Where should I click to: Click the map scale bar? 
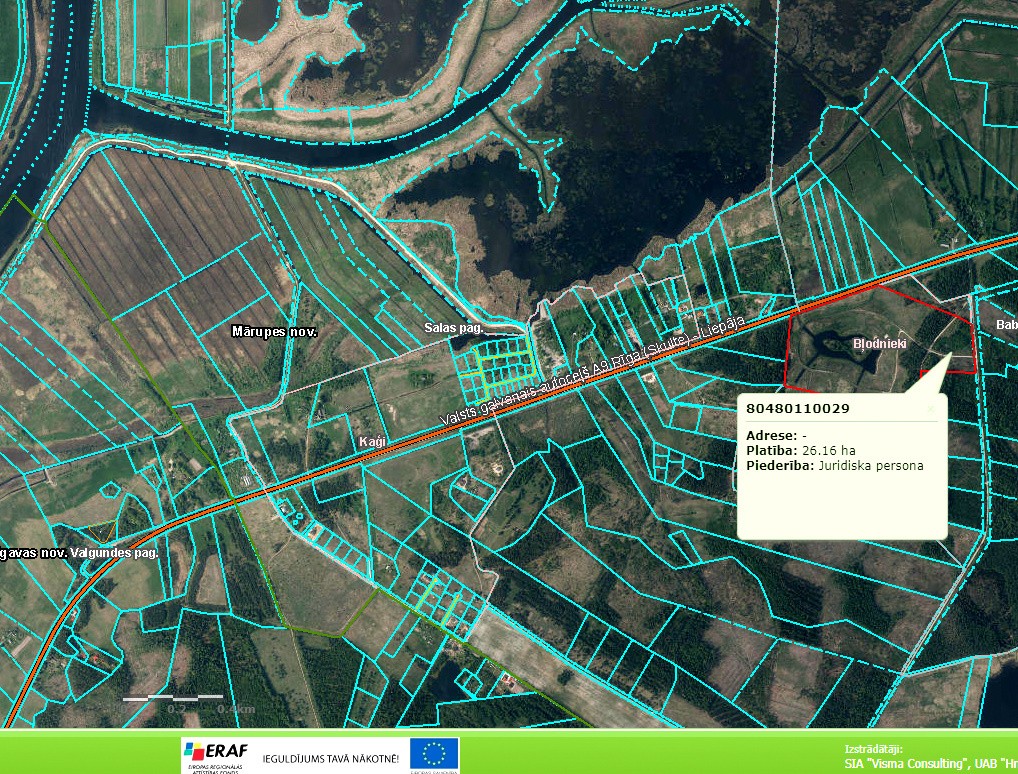[173, 697]
